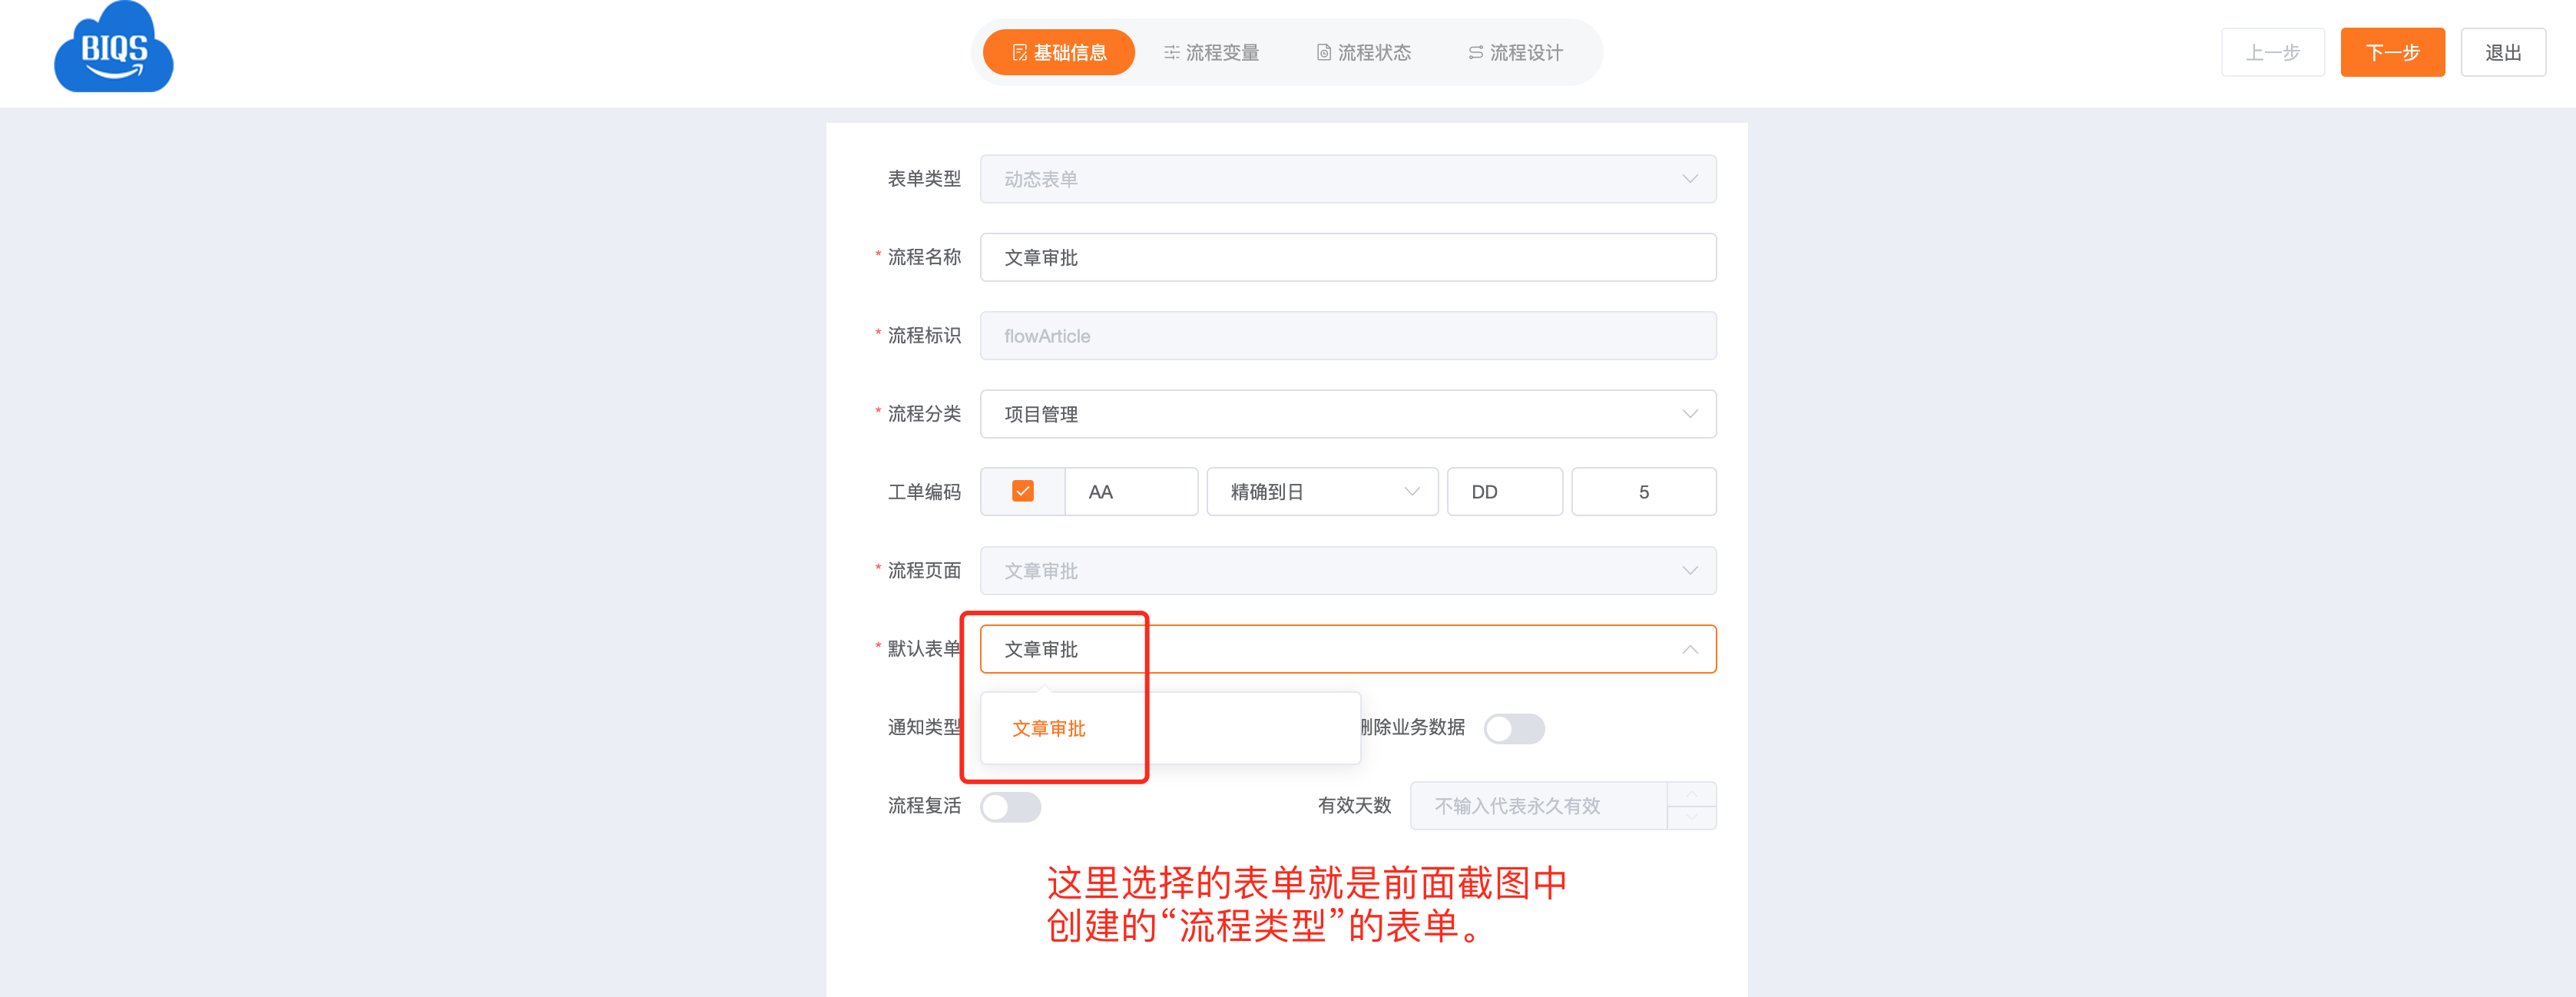Click the 流程变量 step icon
2576x997 pixels.
point(1171,53)
